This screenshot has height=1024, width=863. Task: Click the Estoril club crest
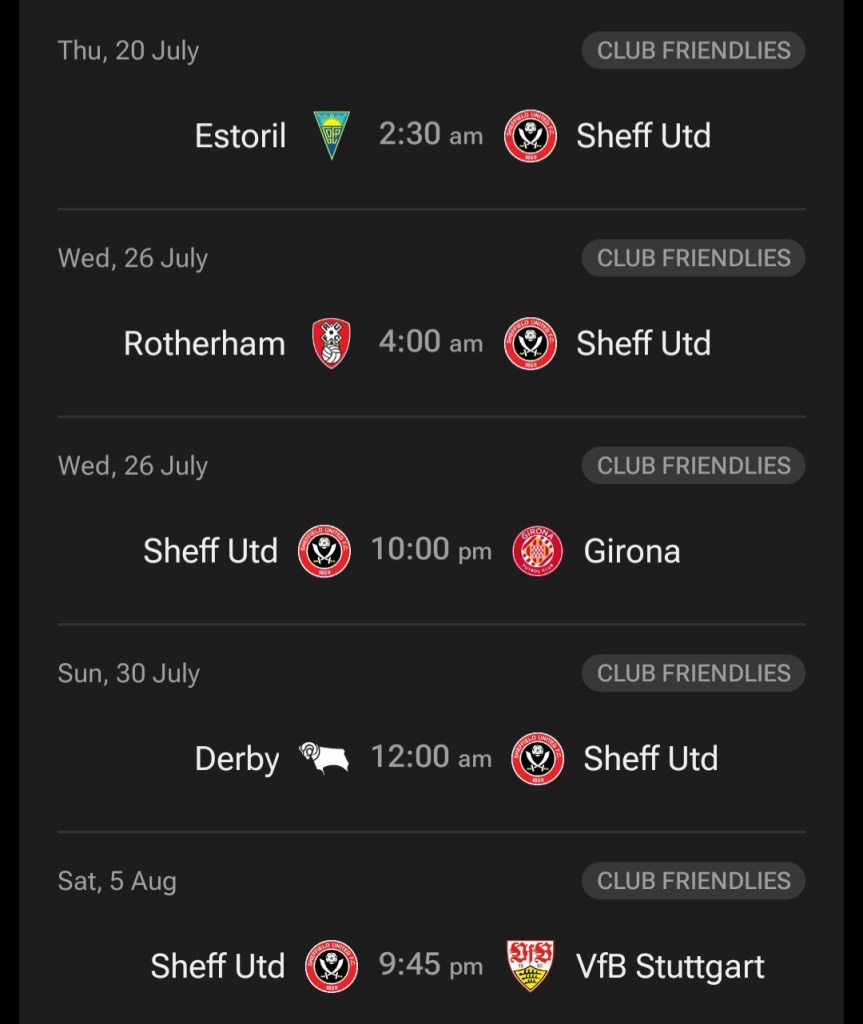(331, 136)
